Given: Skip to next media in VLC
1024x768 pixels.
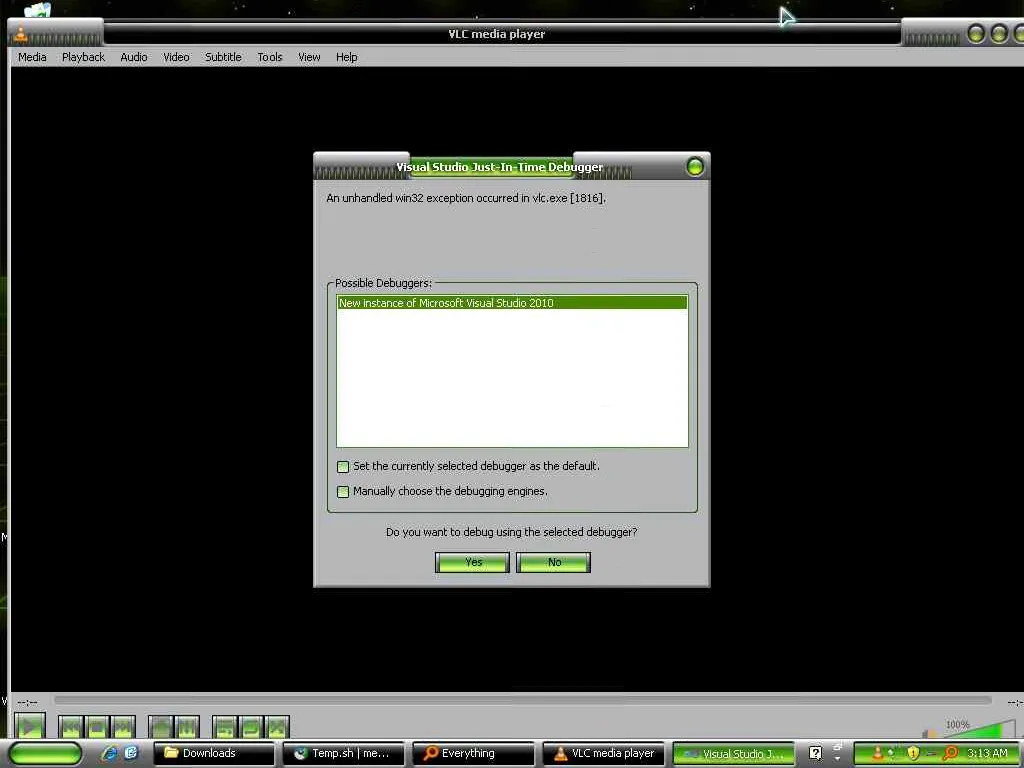Looking at the screenshot, I should click(122, 727).
